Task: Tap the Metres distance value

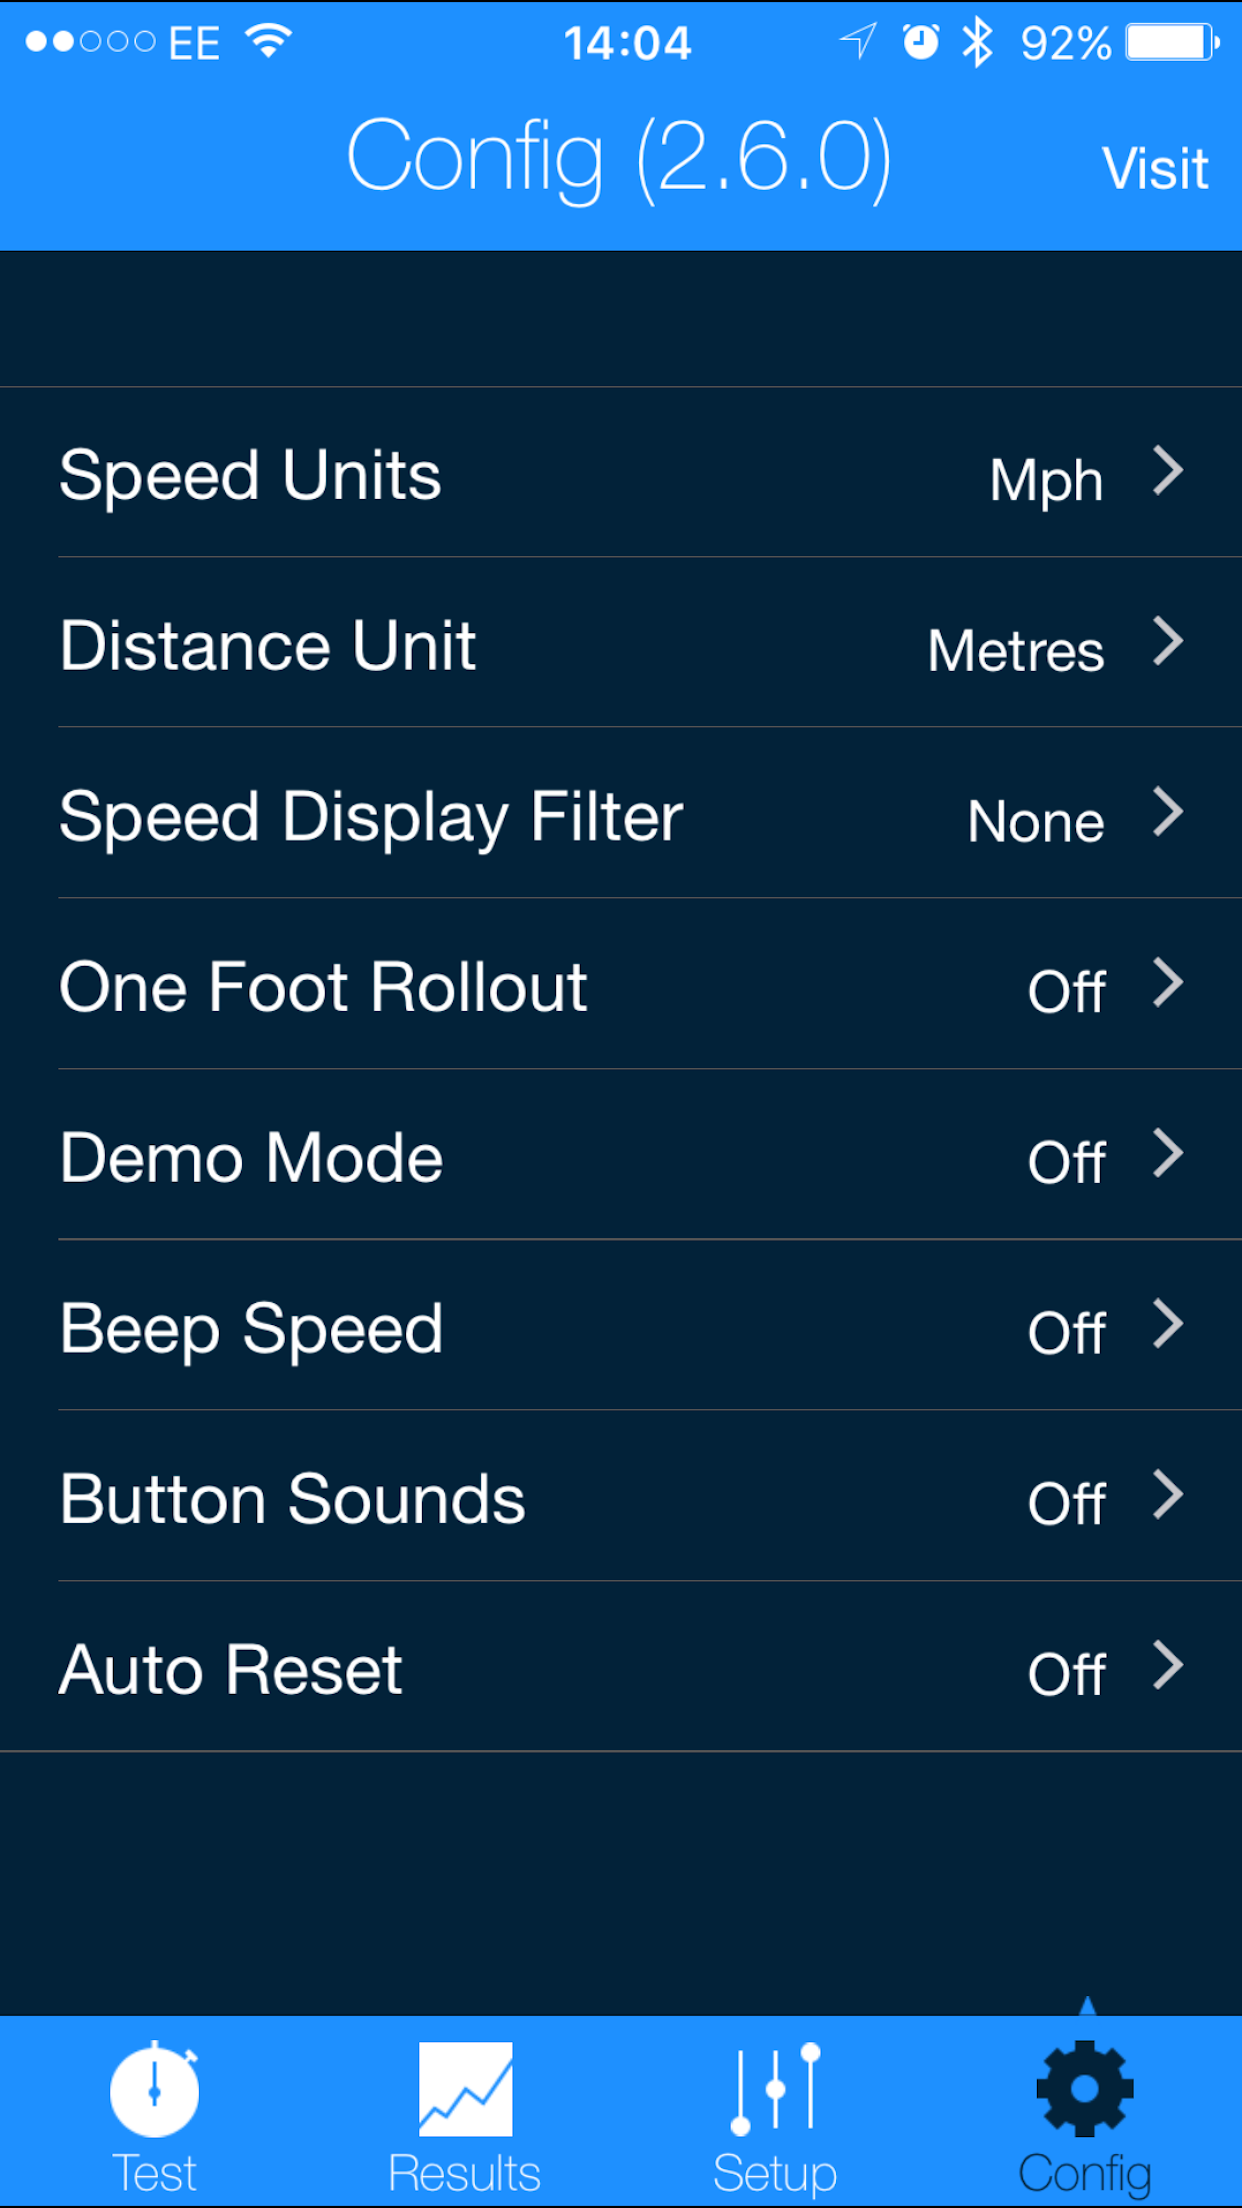Action: 1015,651
